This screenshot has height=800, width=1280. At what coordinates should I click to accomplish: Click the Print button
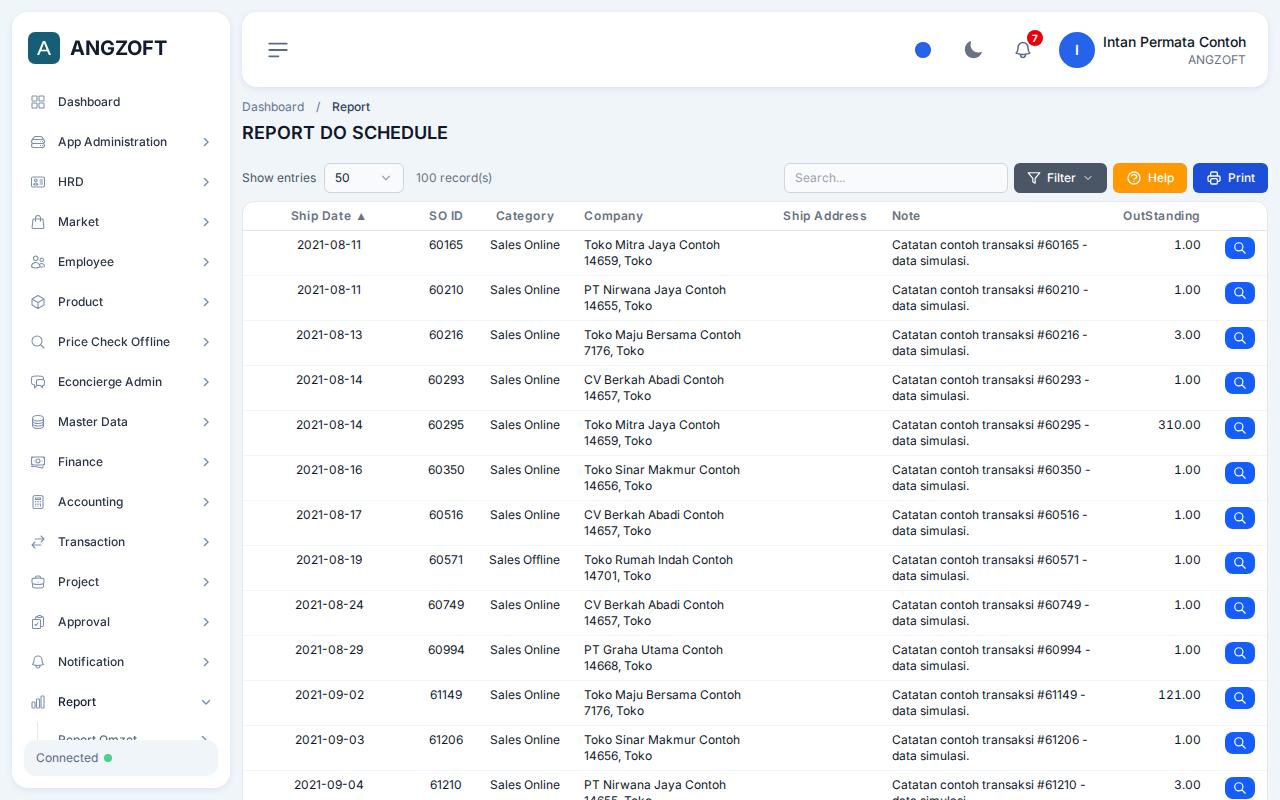pyautogui.click(x=1230, y=178)
